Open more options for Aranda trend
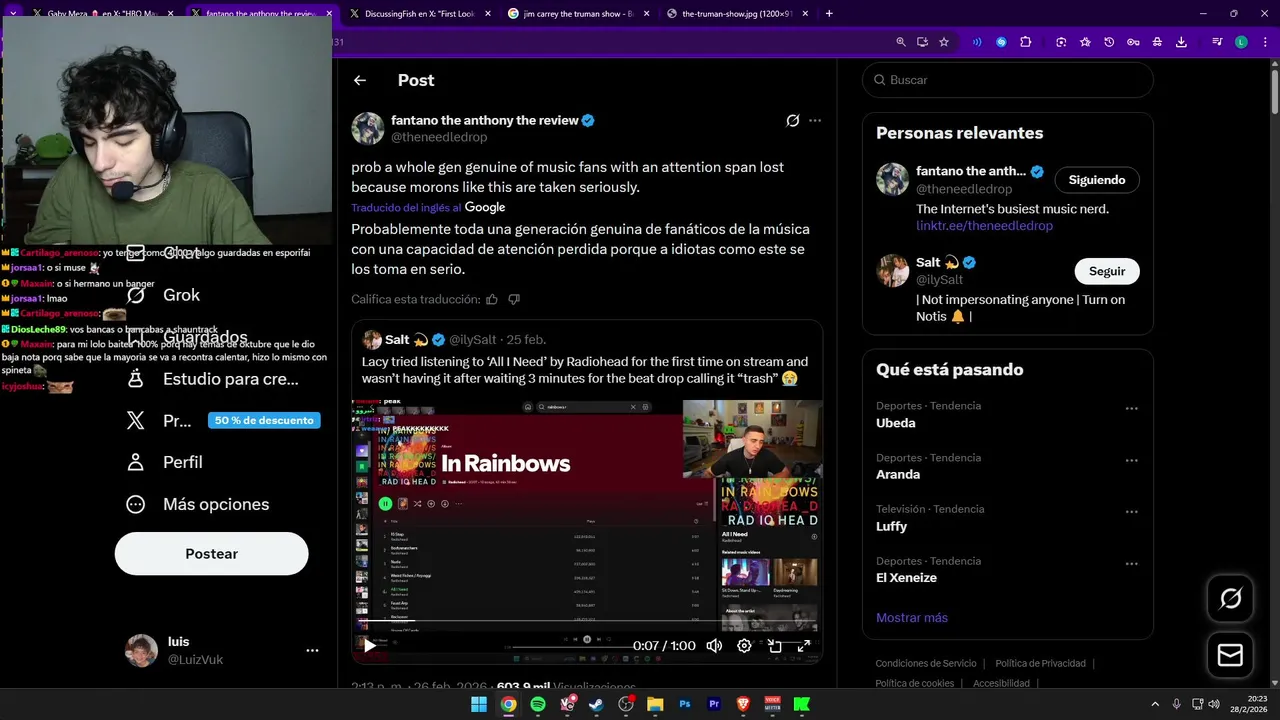1280x720 pixels. (1132, 461)
